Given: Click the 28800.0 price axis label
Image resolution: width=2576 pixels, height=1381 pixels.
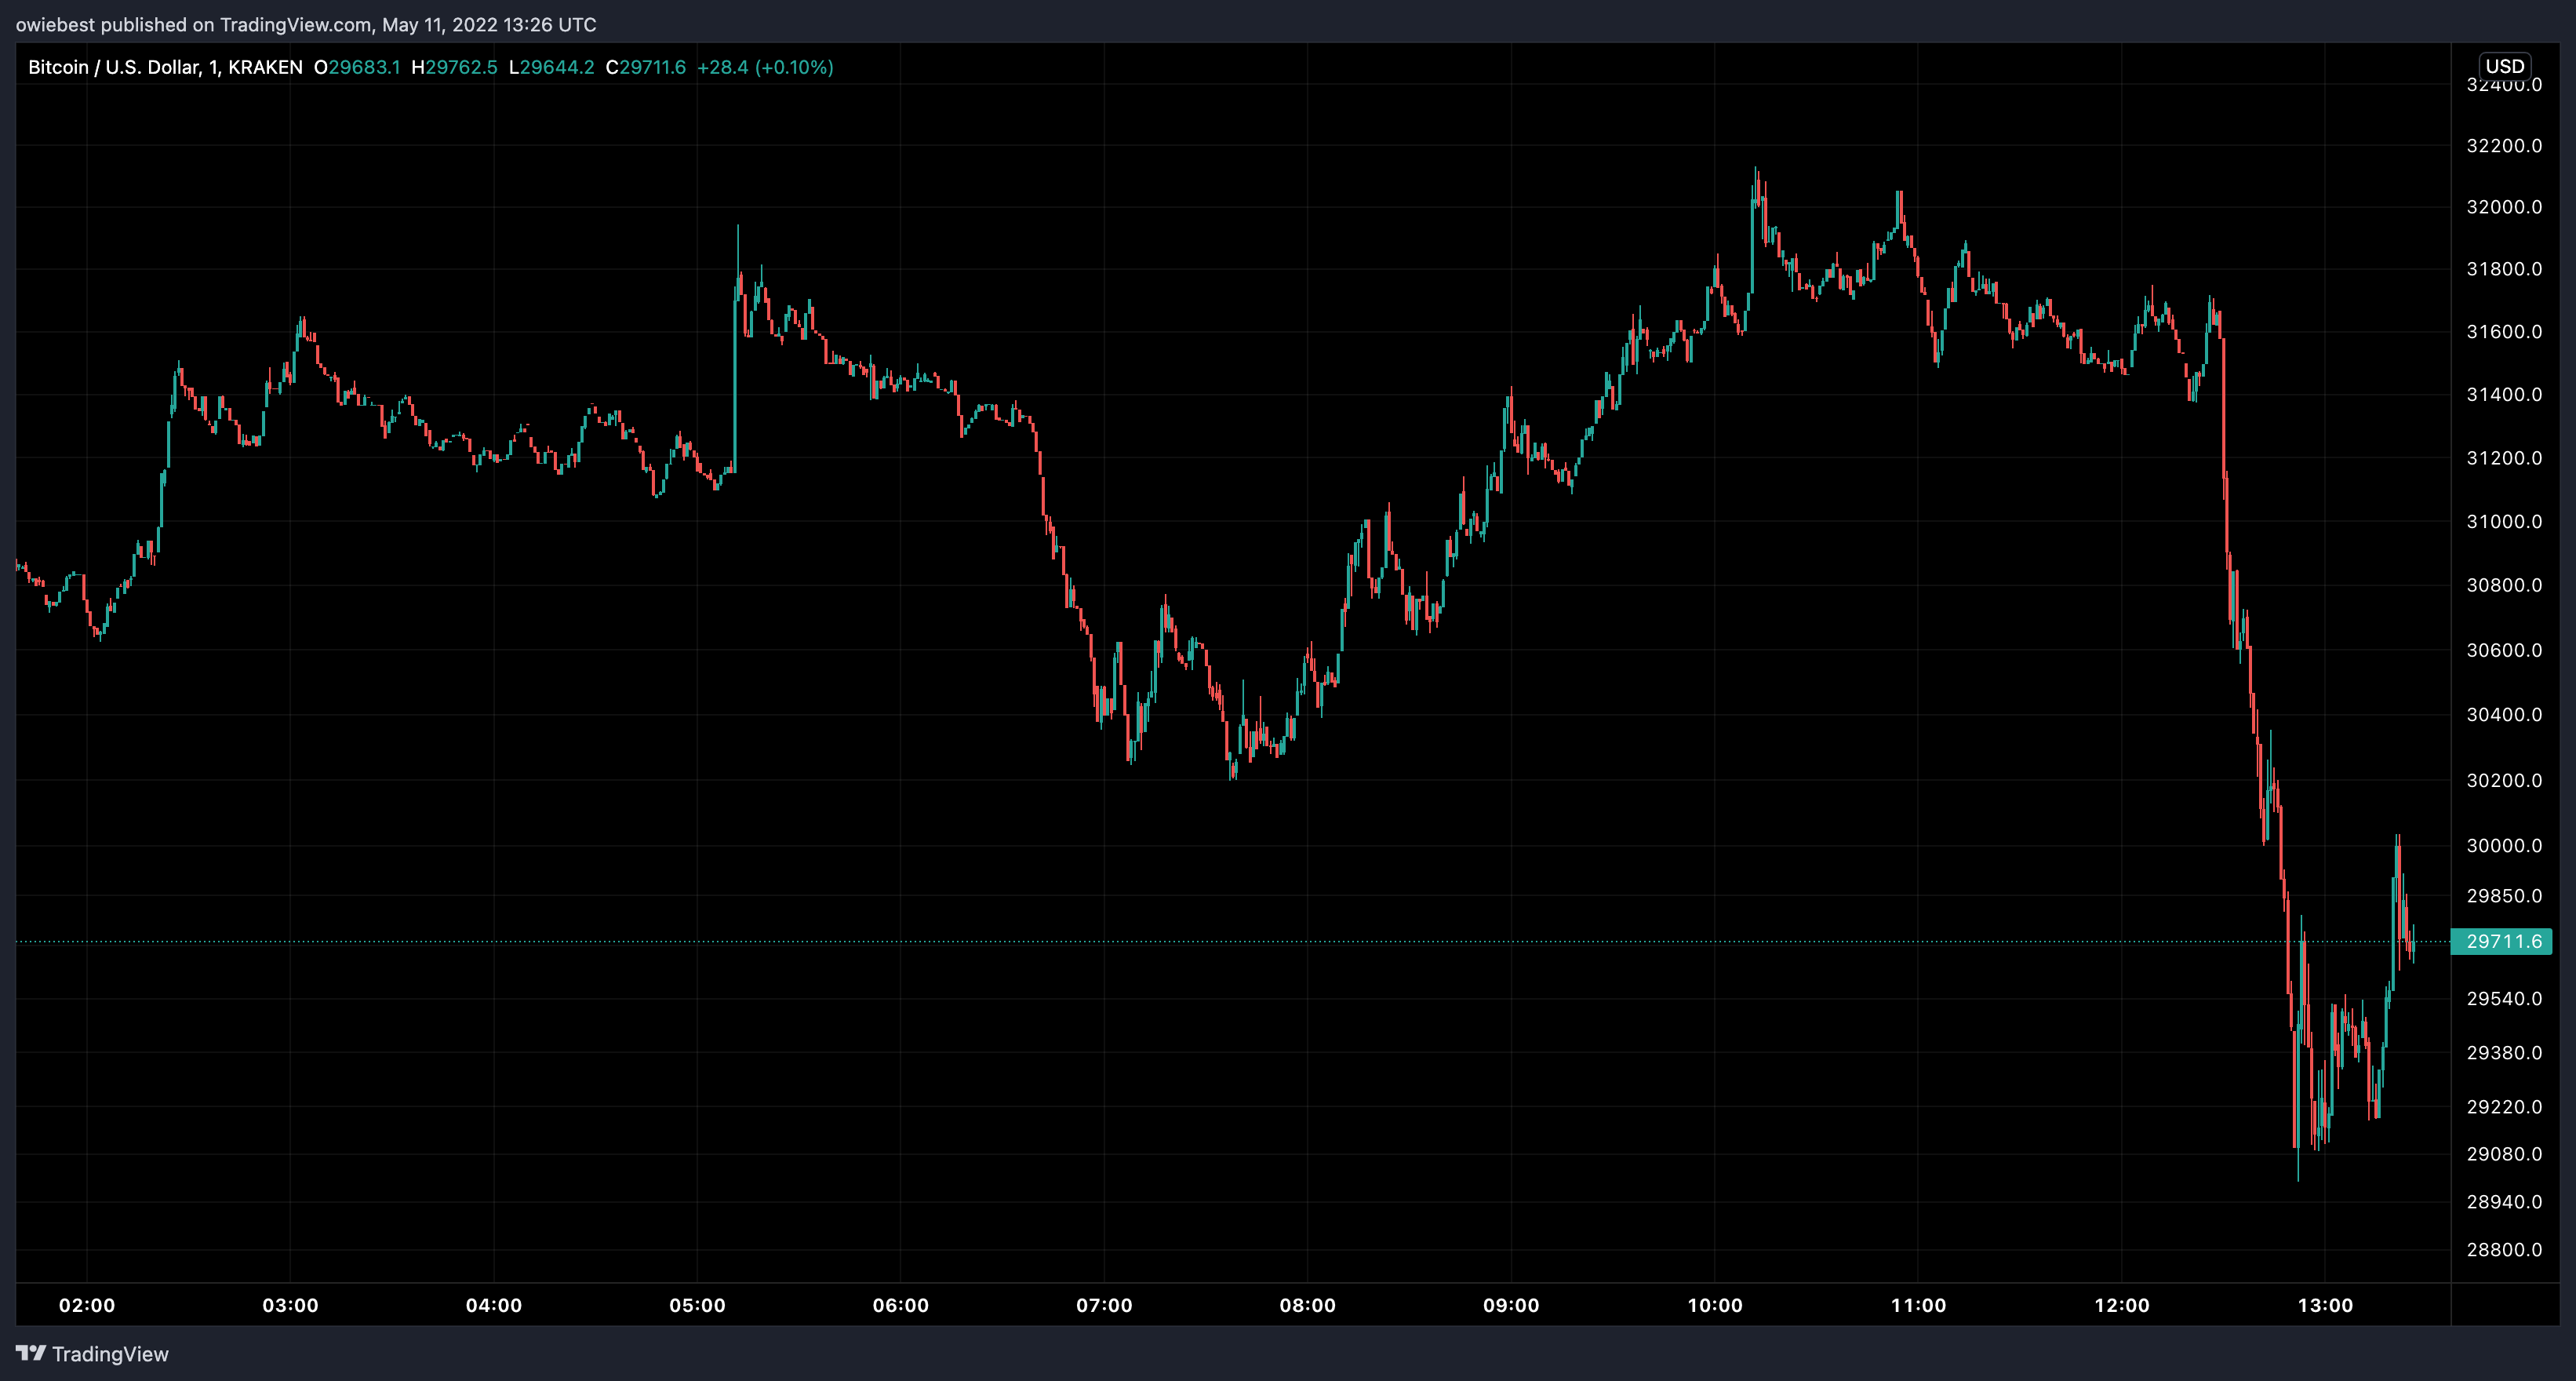Looking at the screenshot, I should (x=2504, y=1250).
